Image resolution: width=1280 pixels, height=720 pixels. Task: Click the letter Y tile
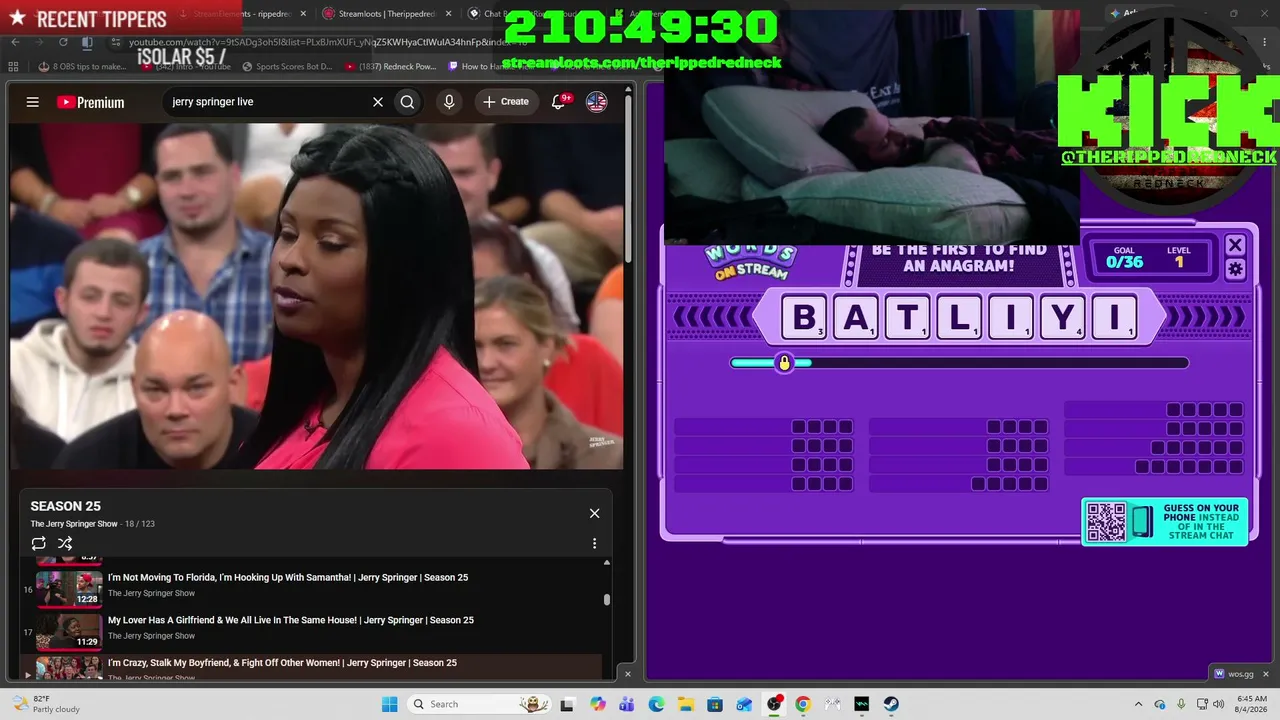click(1062, 318)
